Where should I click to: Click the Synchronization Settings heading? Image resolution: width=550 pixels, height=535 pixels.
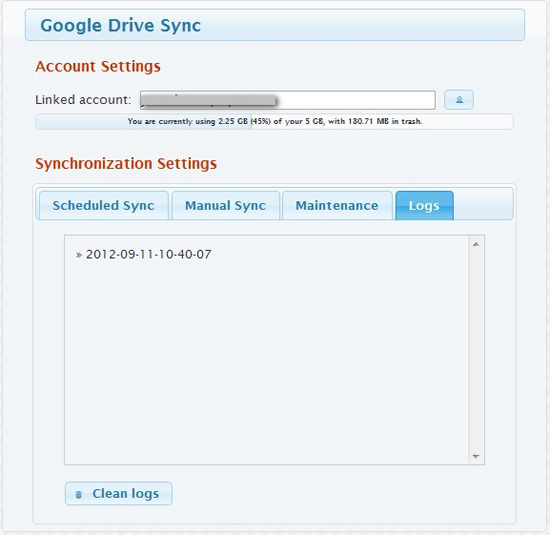[x=126, y=164]
